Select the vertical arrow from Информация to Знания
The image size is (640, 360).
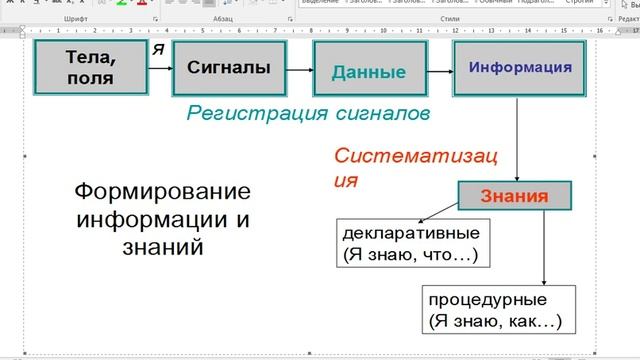pos(517,139)
